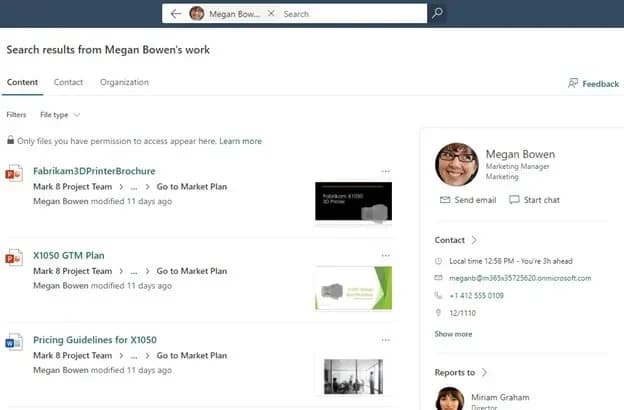Expand the Reports to chevron
The width and height of the screenshot is (624, 410).
484,372
